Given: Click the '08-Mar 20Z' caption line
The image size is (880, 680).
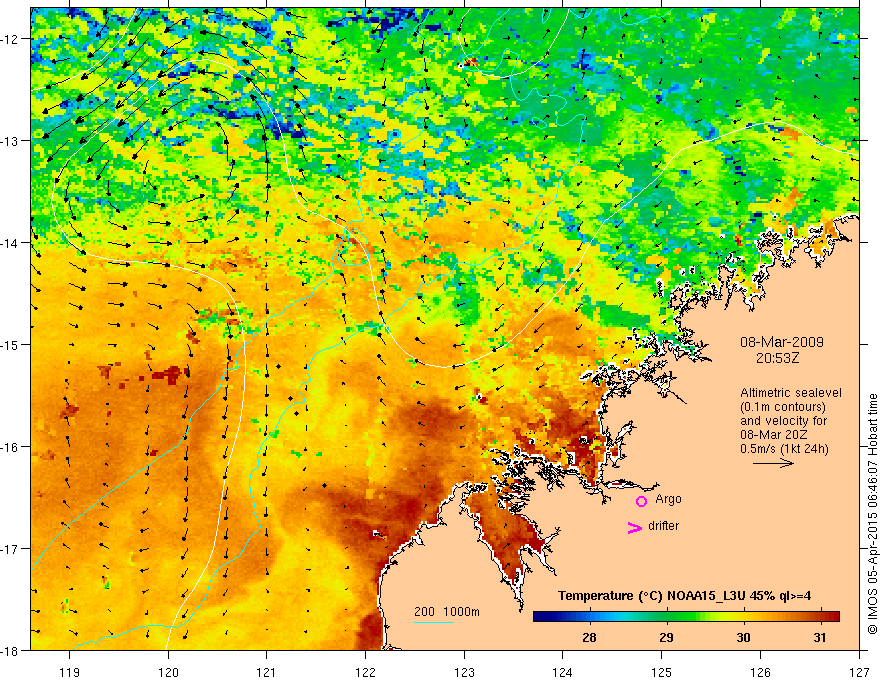Looking at the screenshot, I should [x=773, y=435].
